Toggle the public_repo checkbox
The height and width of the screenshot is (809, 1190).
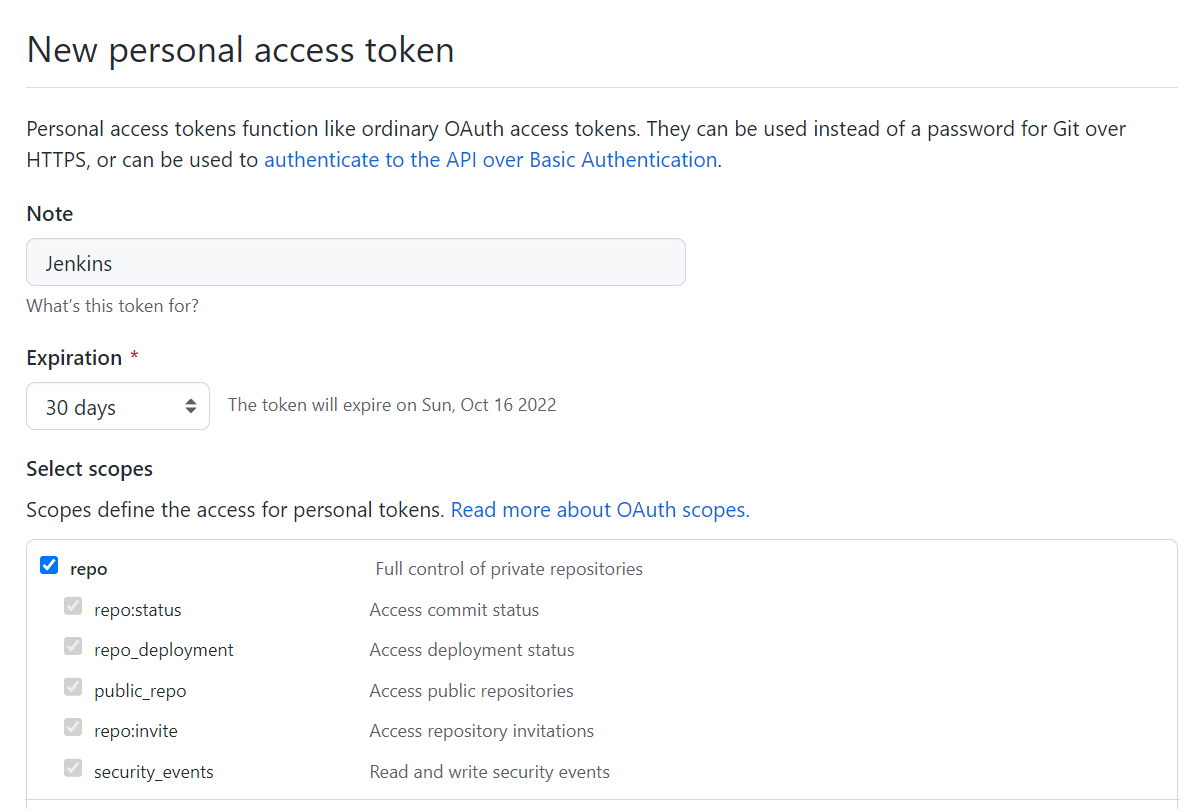pyautogui.click(x=73, y=687)
